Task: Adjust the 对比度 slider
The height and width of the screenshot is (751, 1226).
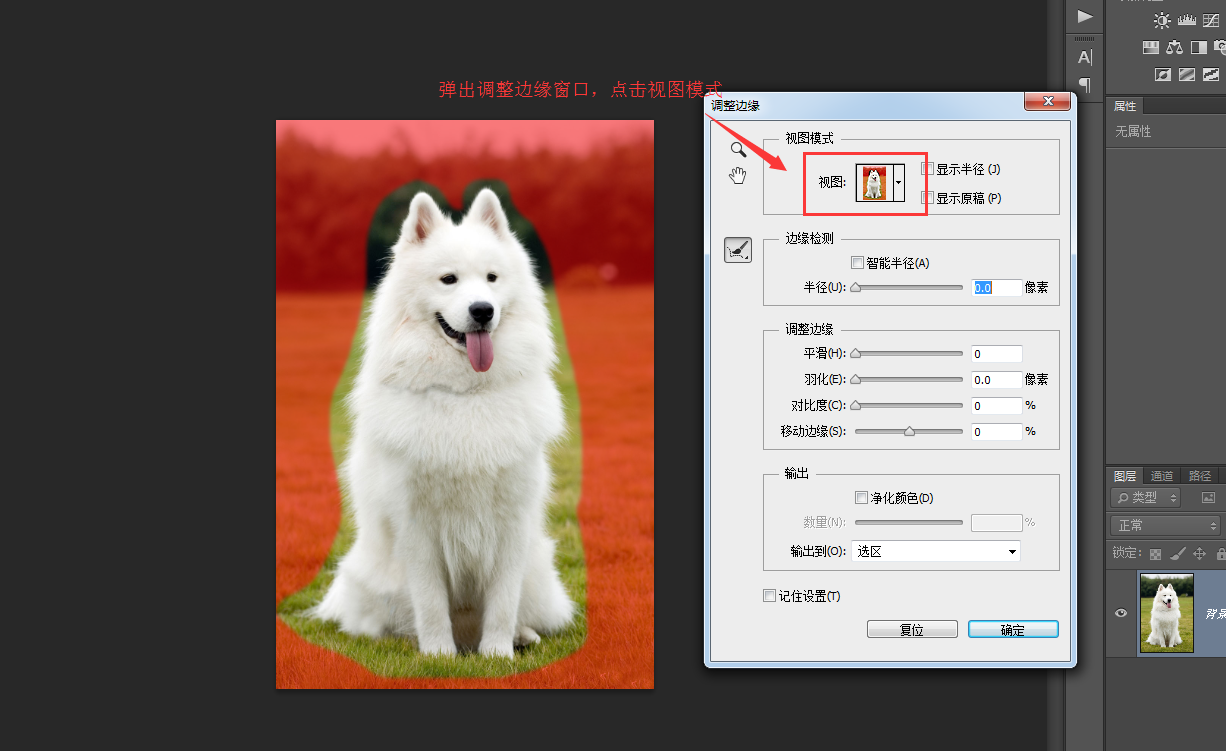Action: [908, 406]
